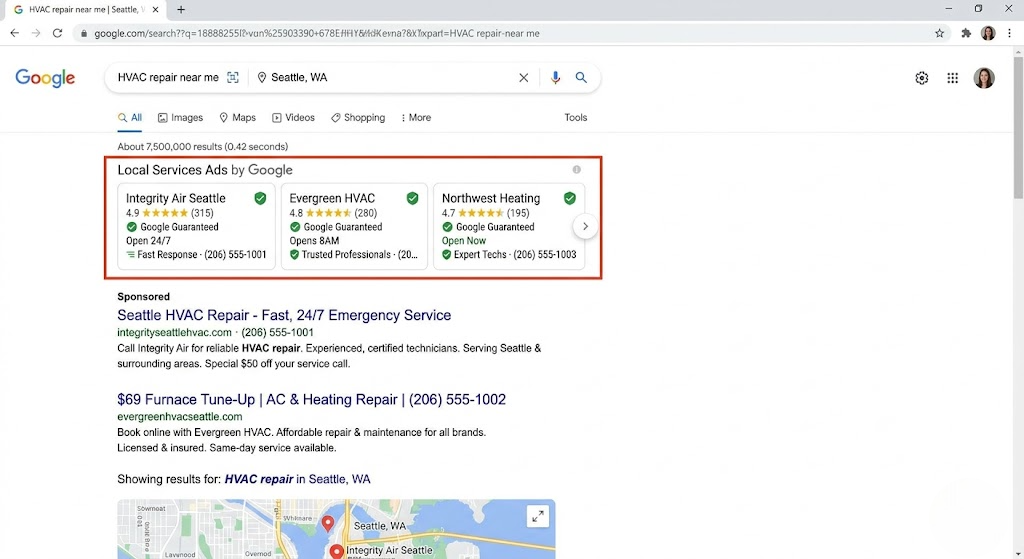Click the Opens 8AM text
This screenshot has height=559, width=1024.
314,241
